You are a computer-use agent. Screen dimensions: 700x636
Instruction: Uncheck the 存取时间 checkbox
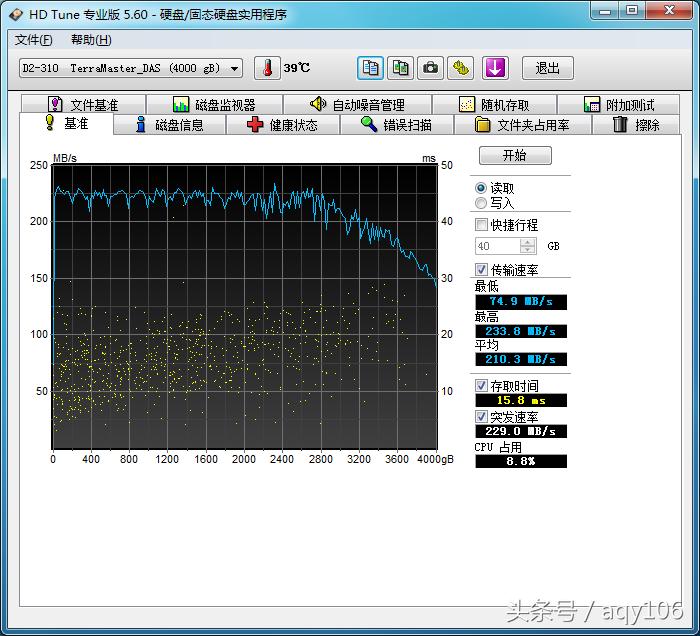click(x=482, y=386)
